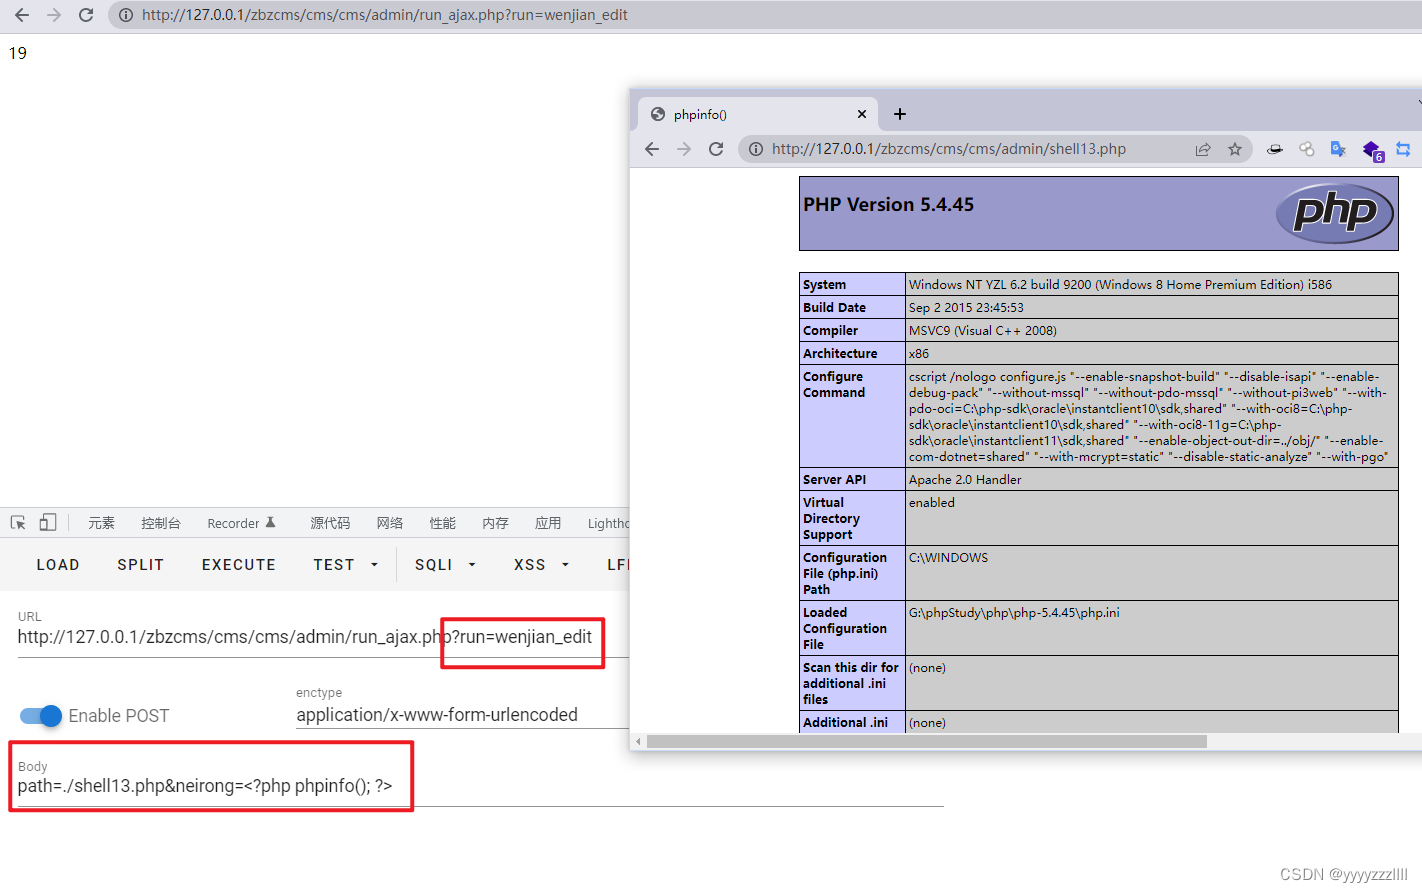
Task: Go back in the phpinfo window
Action: (652, 149)
